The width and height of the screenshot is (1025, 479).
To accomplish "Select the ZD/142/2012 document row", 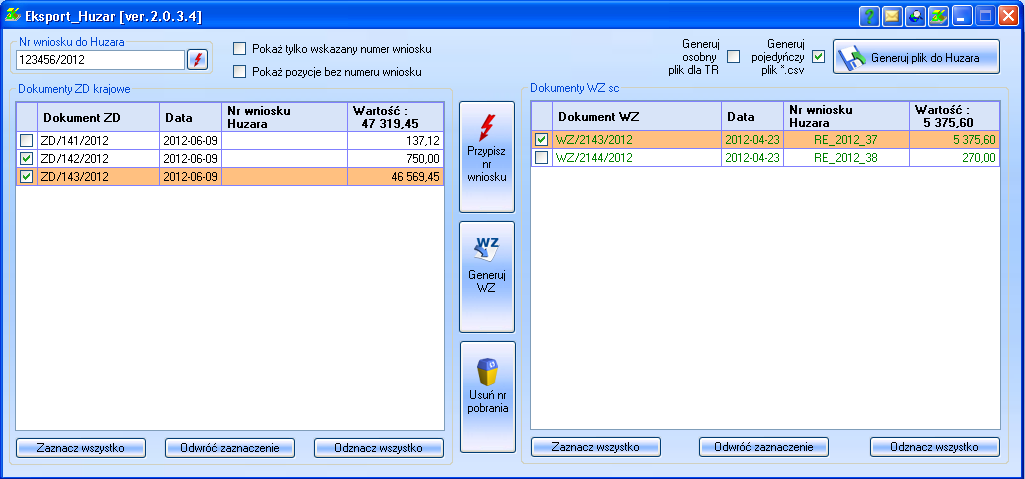I will [x=98, y=159].
